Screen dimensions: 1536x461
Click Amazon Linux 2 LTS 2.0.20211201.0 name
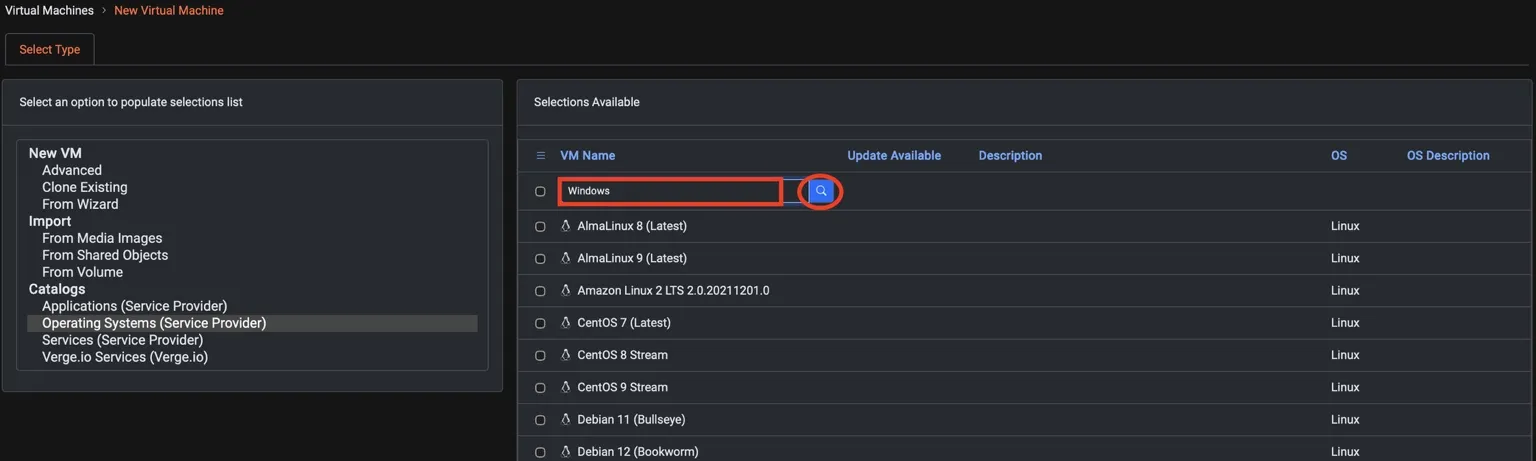click(673, 290)
